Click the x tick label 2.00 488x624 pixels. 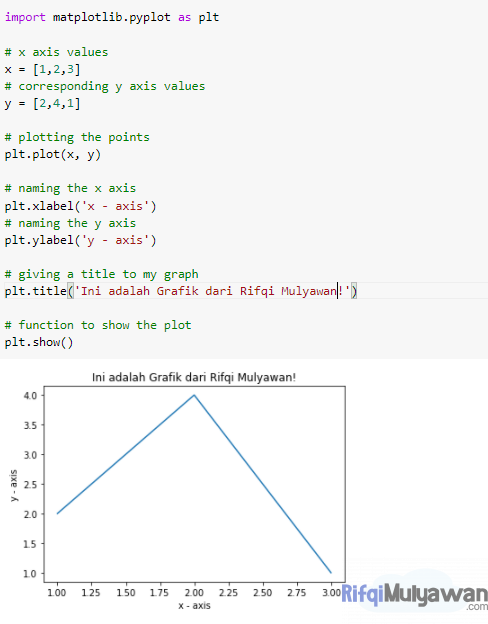194,593
